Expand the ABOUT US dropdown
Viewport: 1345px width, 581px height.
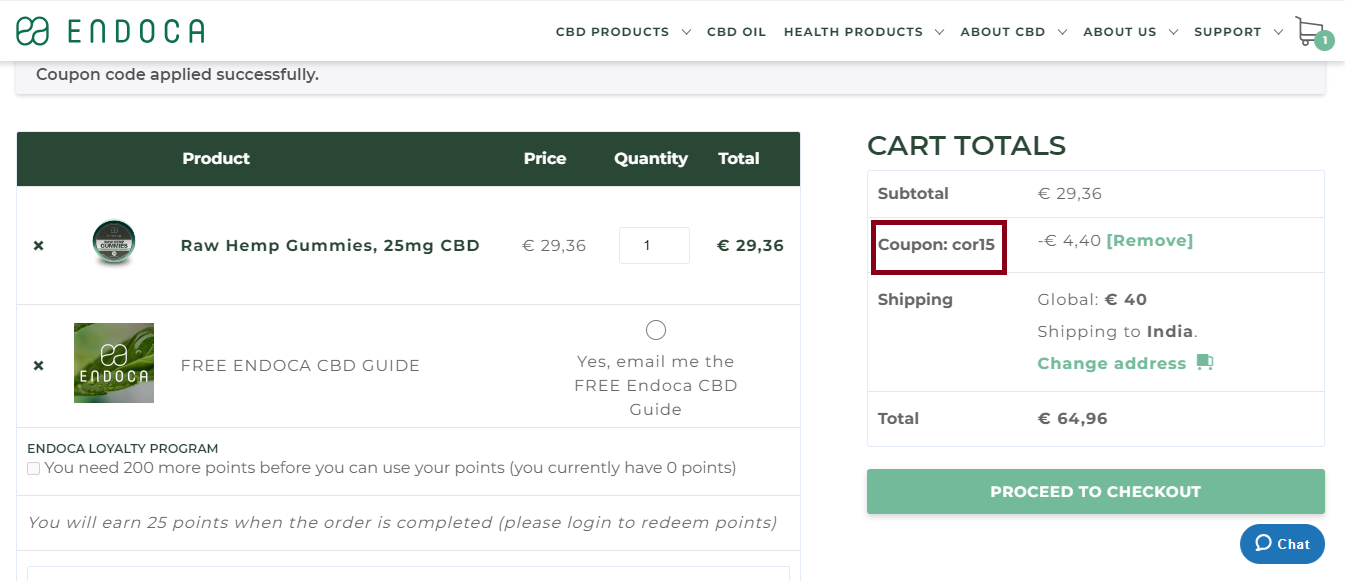[x=1121, y=31]
